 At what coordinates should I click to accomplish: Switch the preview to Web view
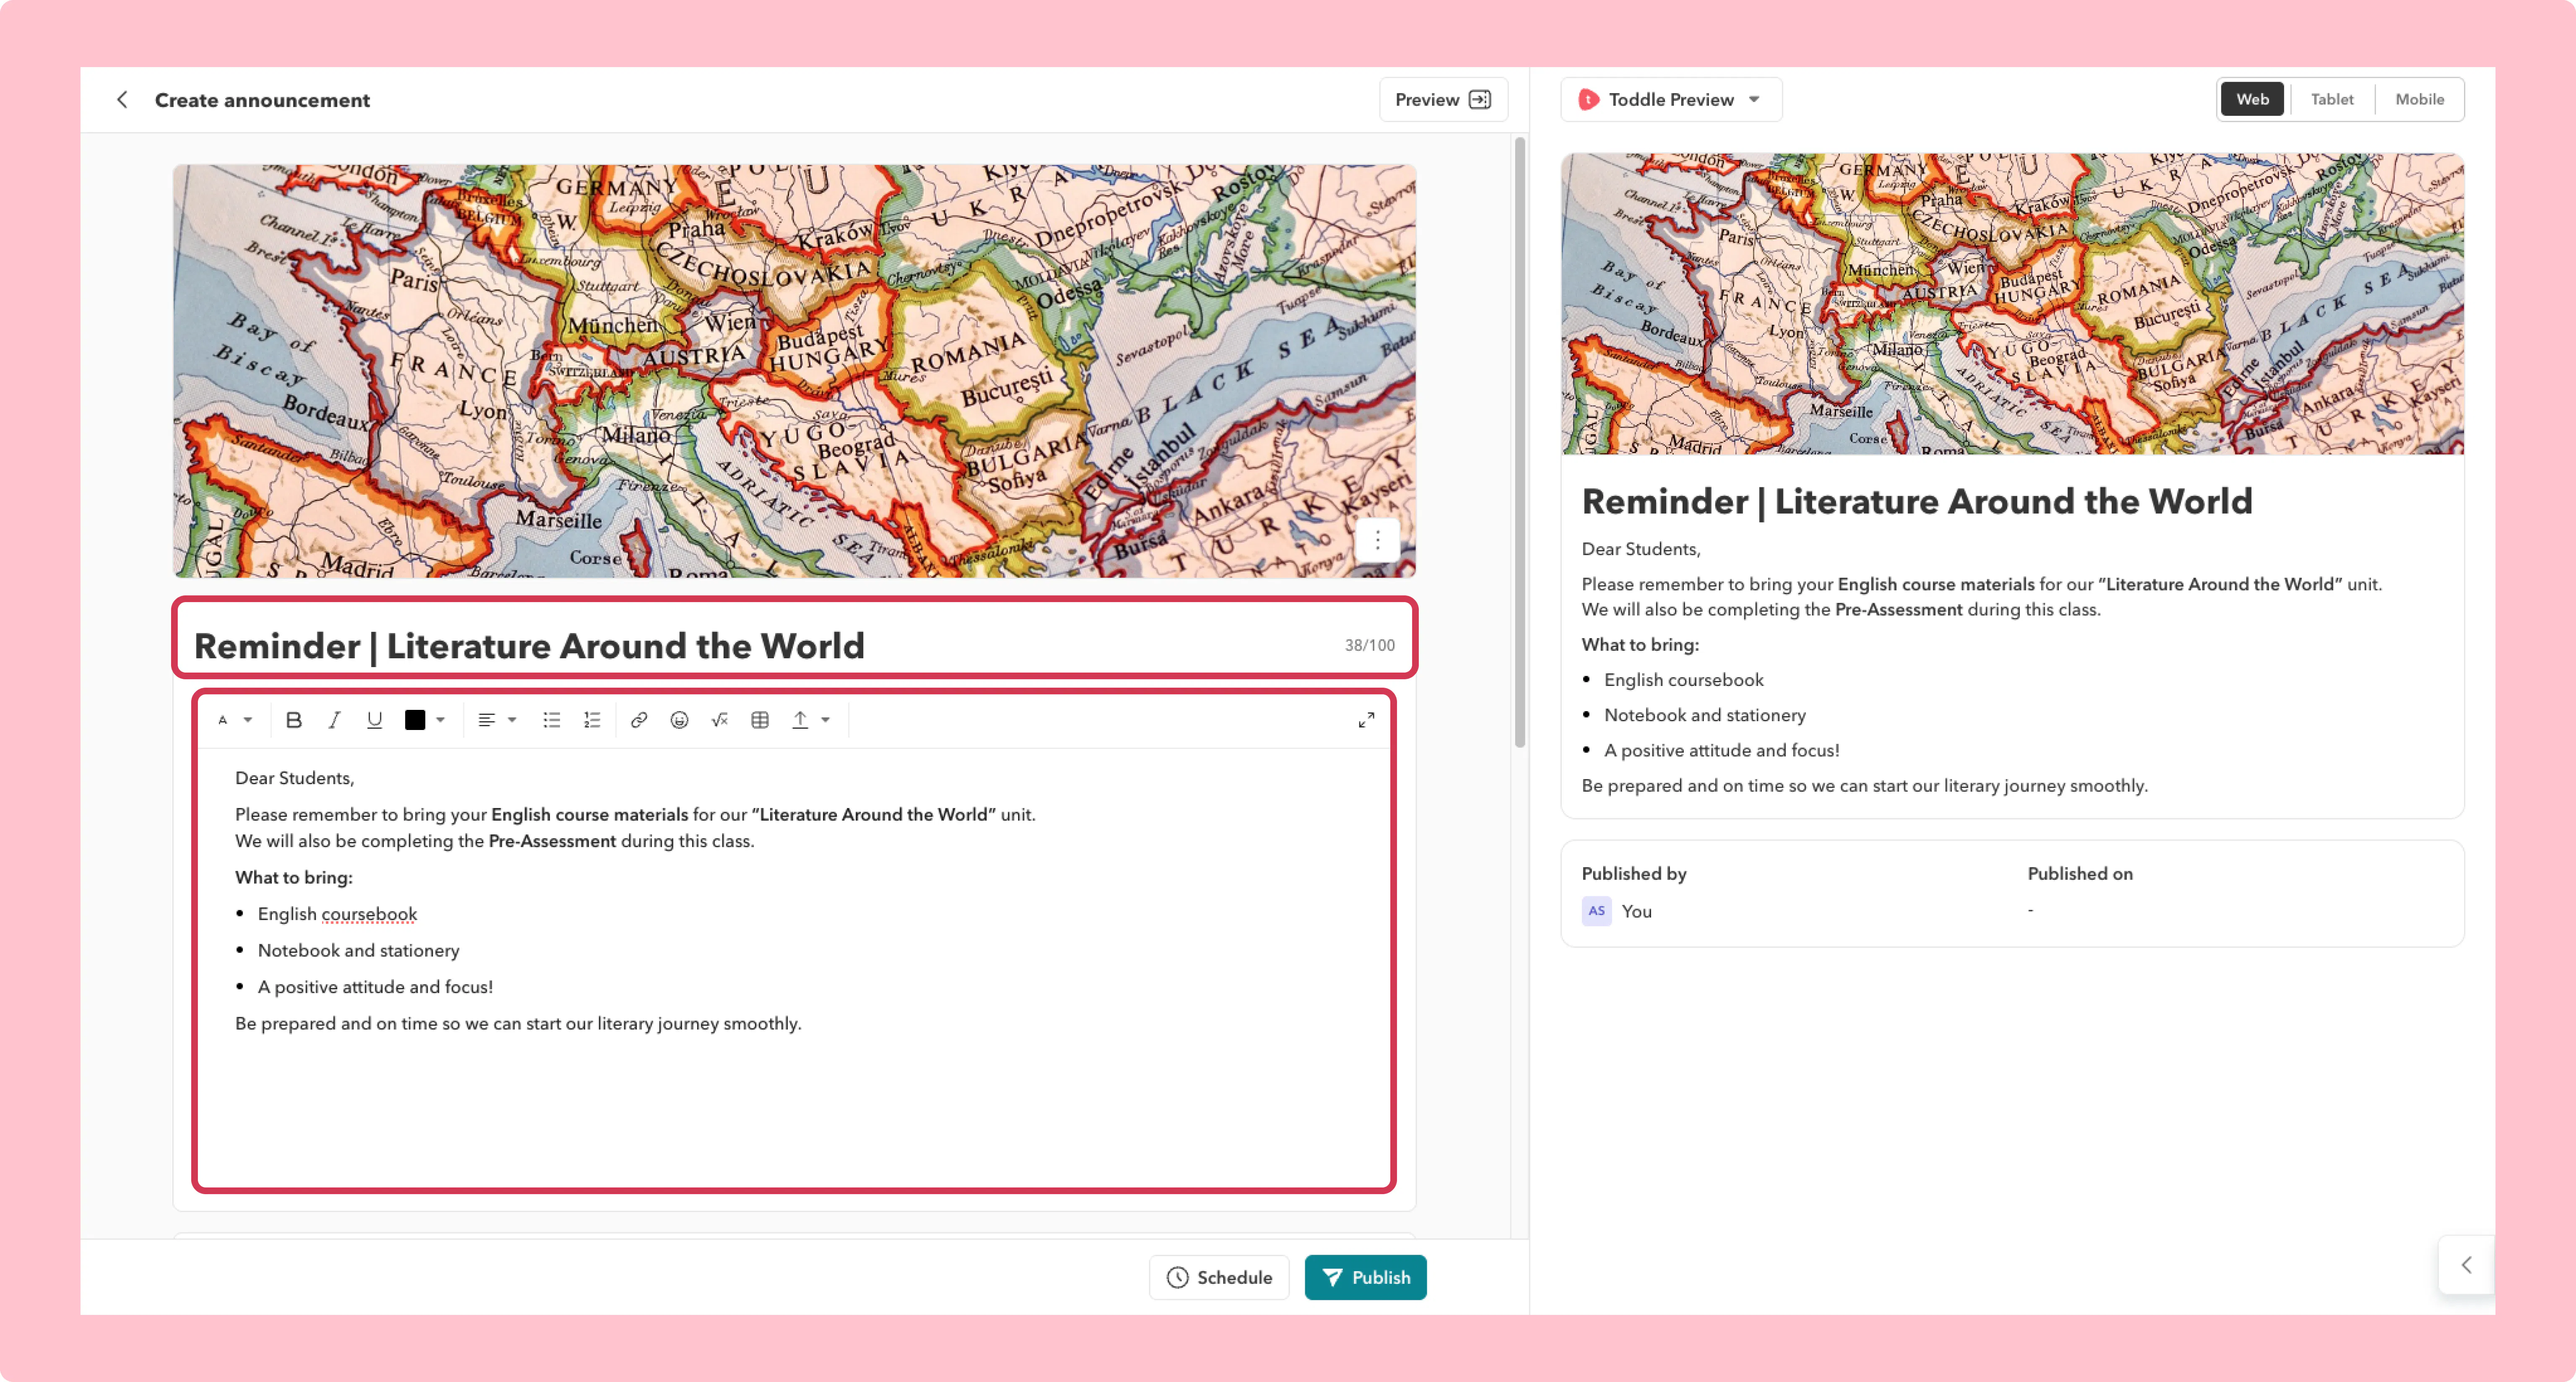[2252, 99]
